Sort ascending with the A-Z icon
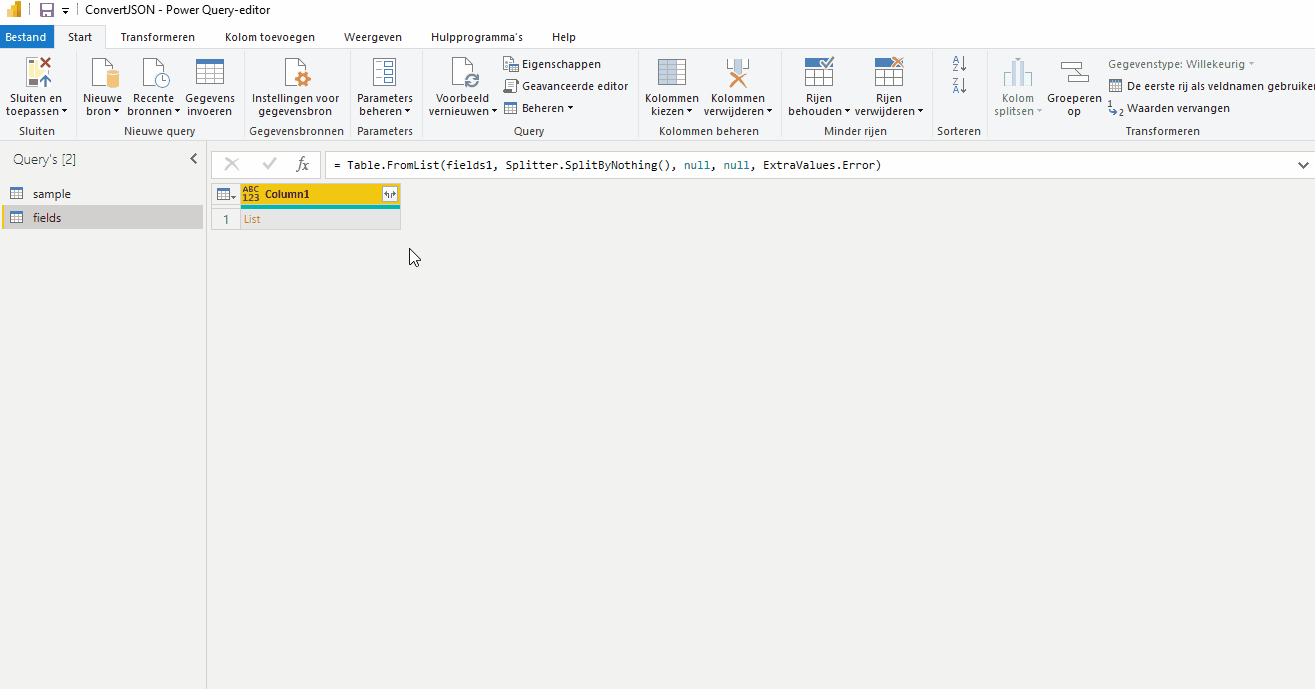This screenshot has width=1315, height=689. click(x=960, y=64)
